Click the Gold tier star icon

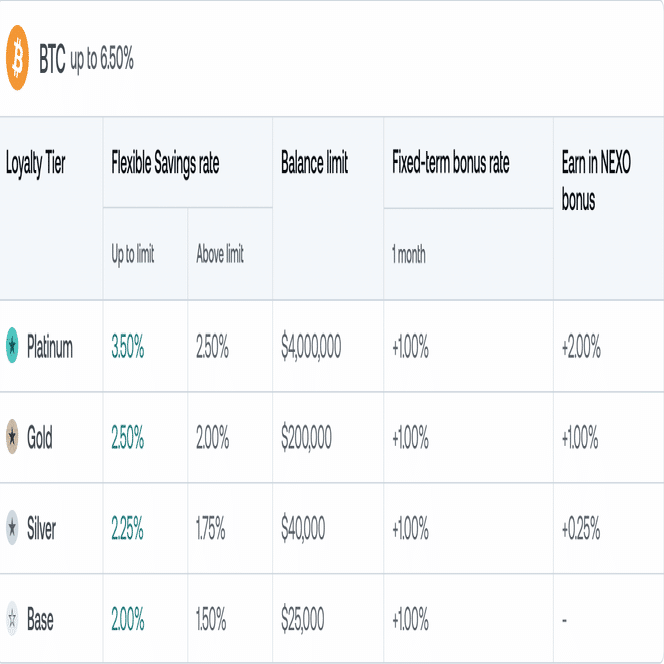coord(12,437)
